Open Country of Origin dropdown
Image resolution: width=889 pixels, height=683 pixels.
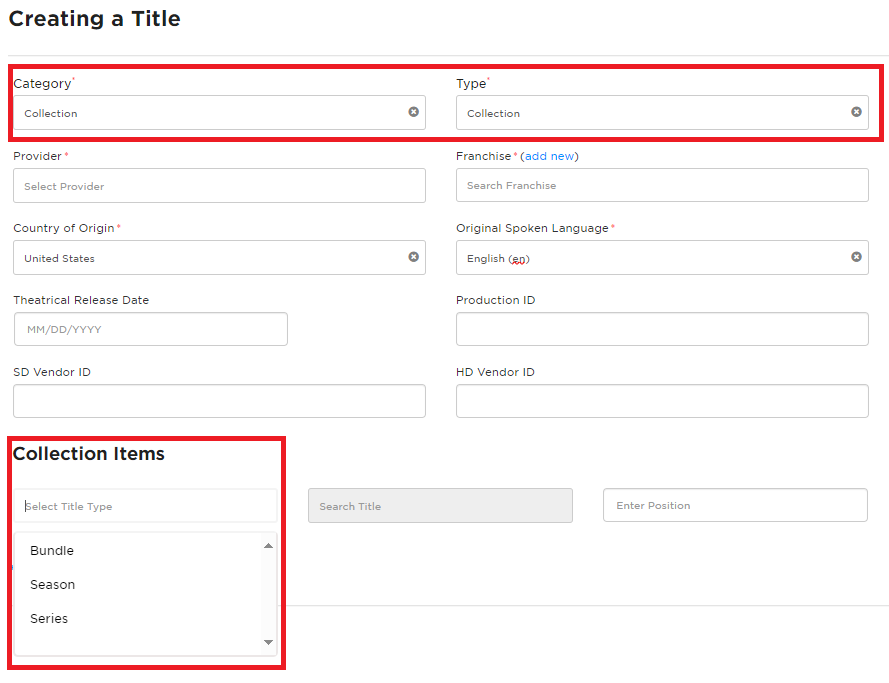219,258
